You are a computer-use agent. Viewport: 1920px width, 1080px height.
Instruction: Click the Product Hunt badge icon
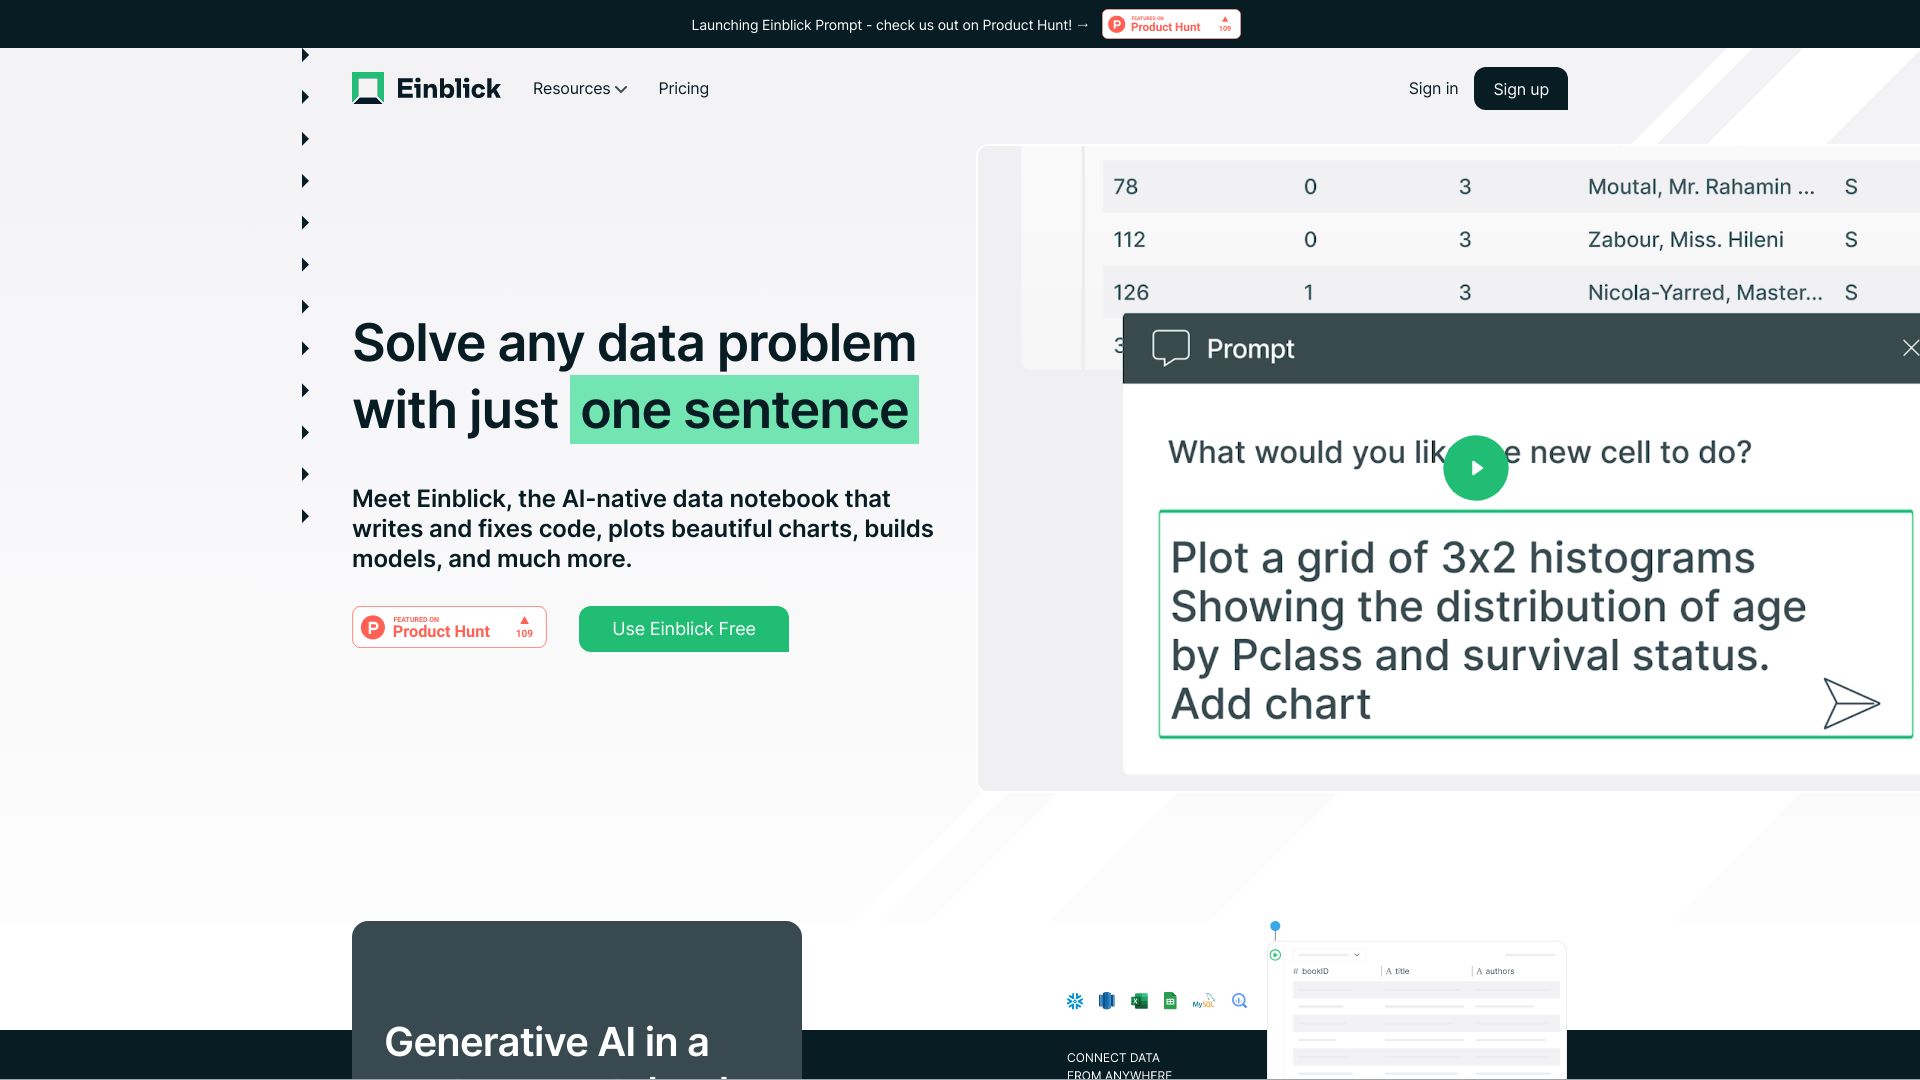point(1171,24)
